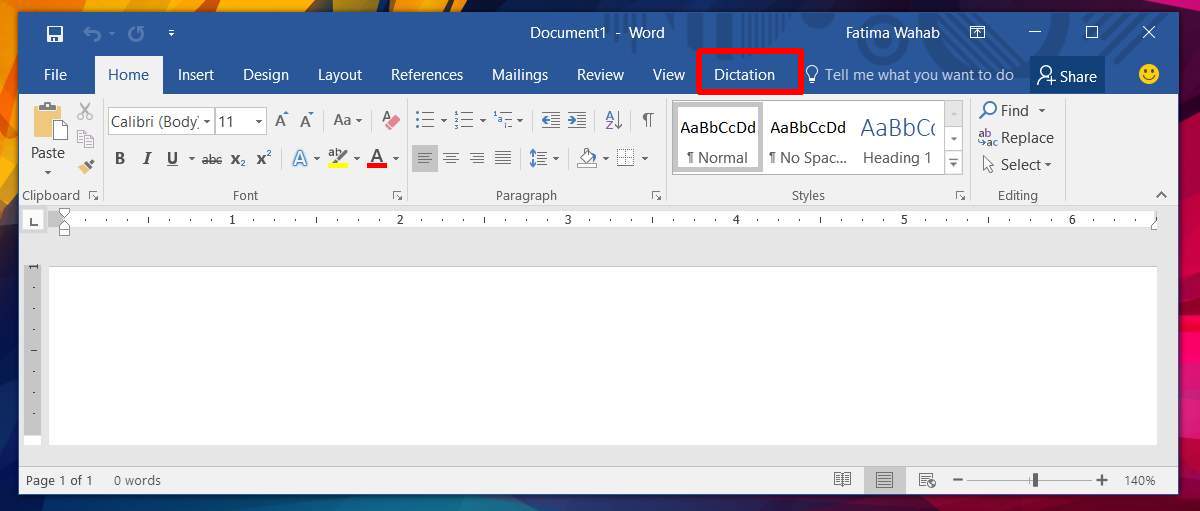Click the Share button
Screen dimensions: 1200x511
[1066, 76]
